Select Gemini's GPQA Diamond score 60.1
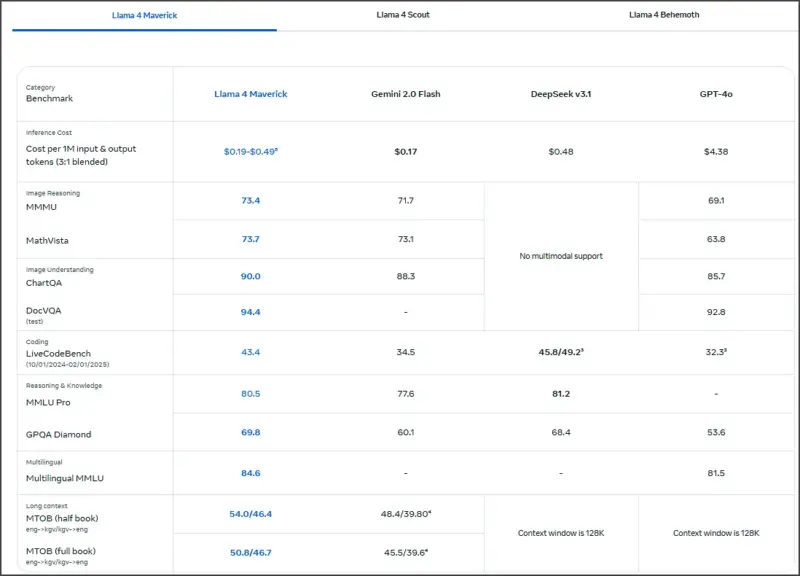The height and width of the screenshot is (576, 800). coord(406,432)
